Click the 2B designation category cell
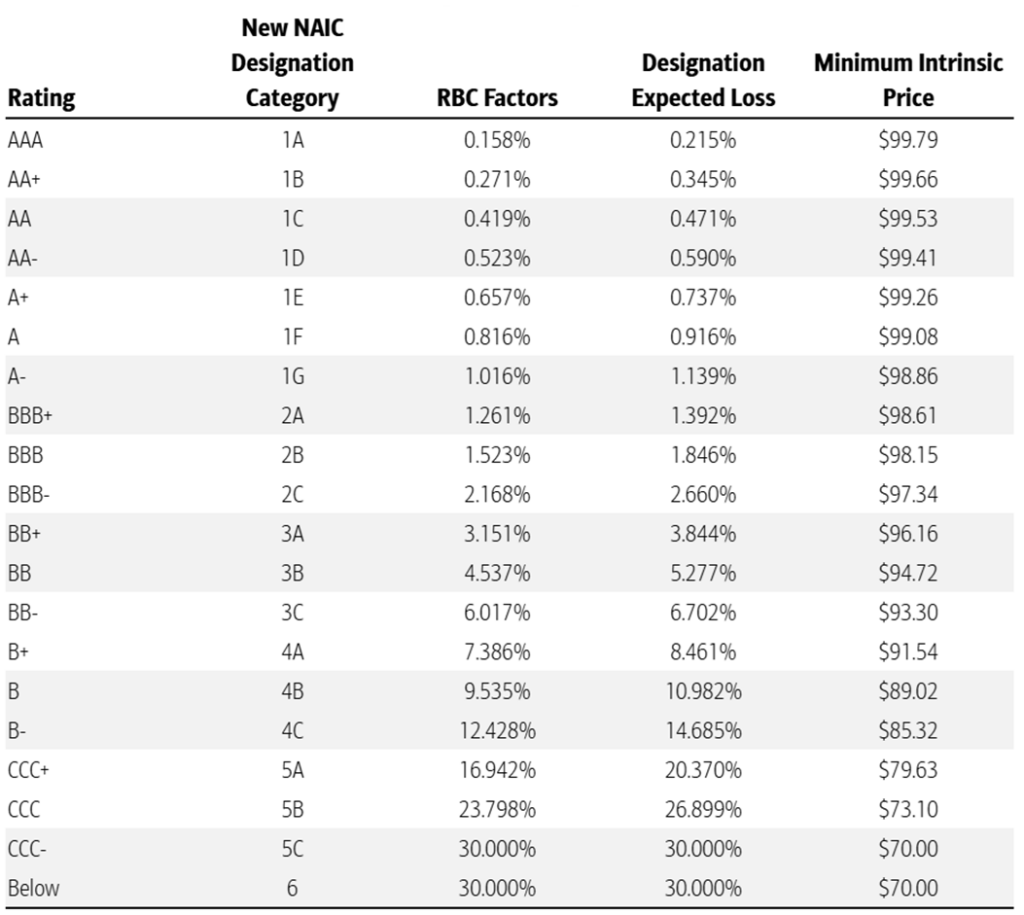Viewport: 1024px width, 915px height. [x=292, y=455]
